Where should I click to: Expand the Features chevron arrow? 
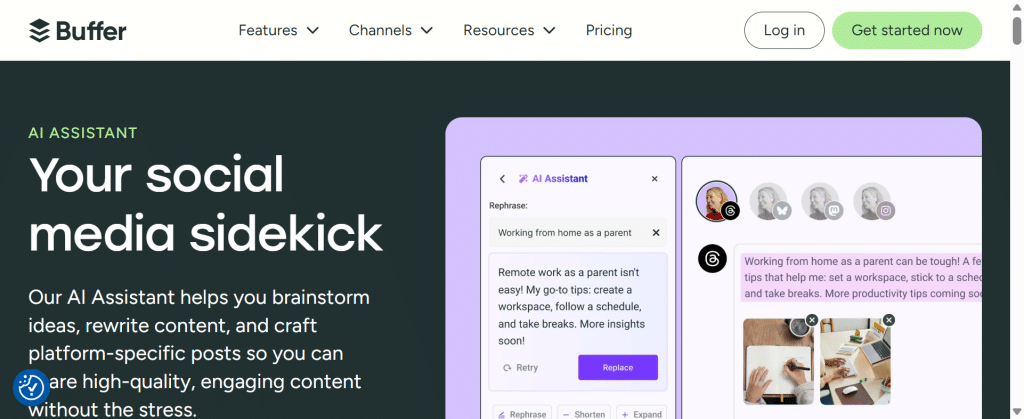(x=313, y=31)
